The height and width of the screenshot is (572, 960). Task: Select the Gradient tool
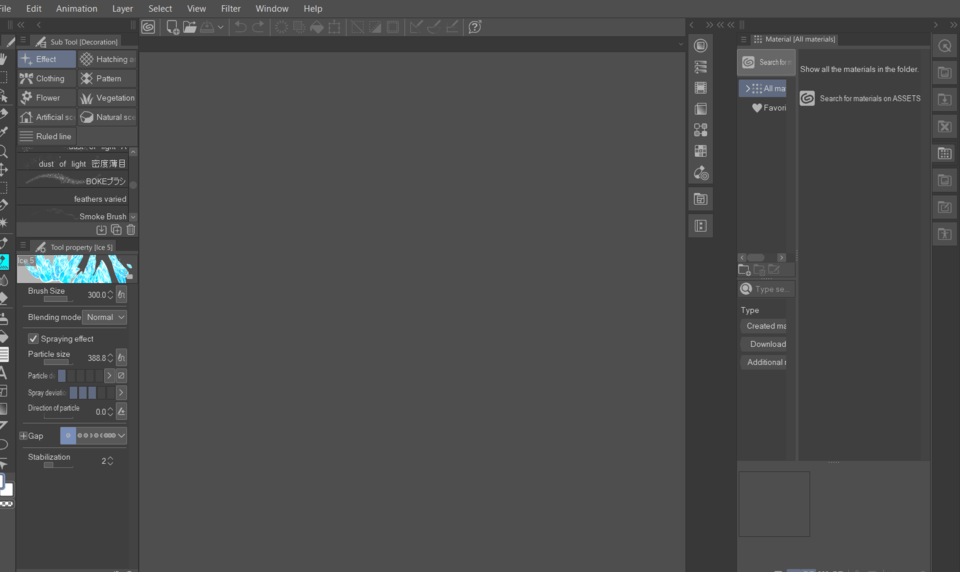4,408
